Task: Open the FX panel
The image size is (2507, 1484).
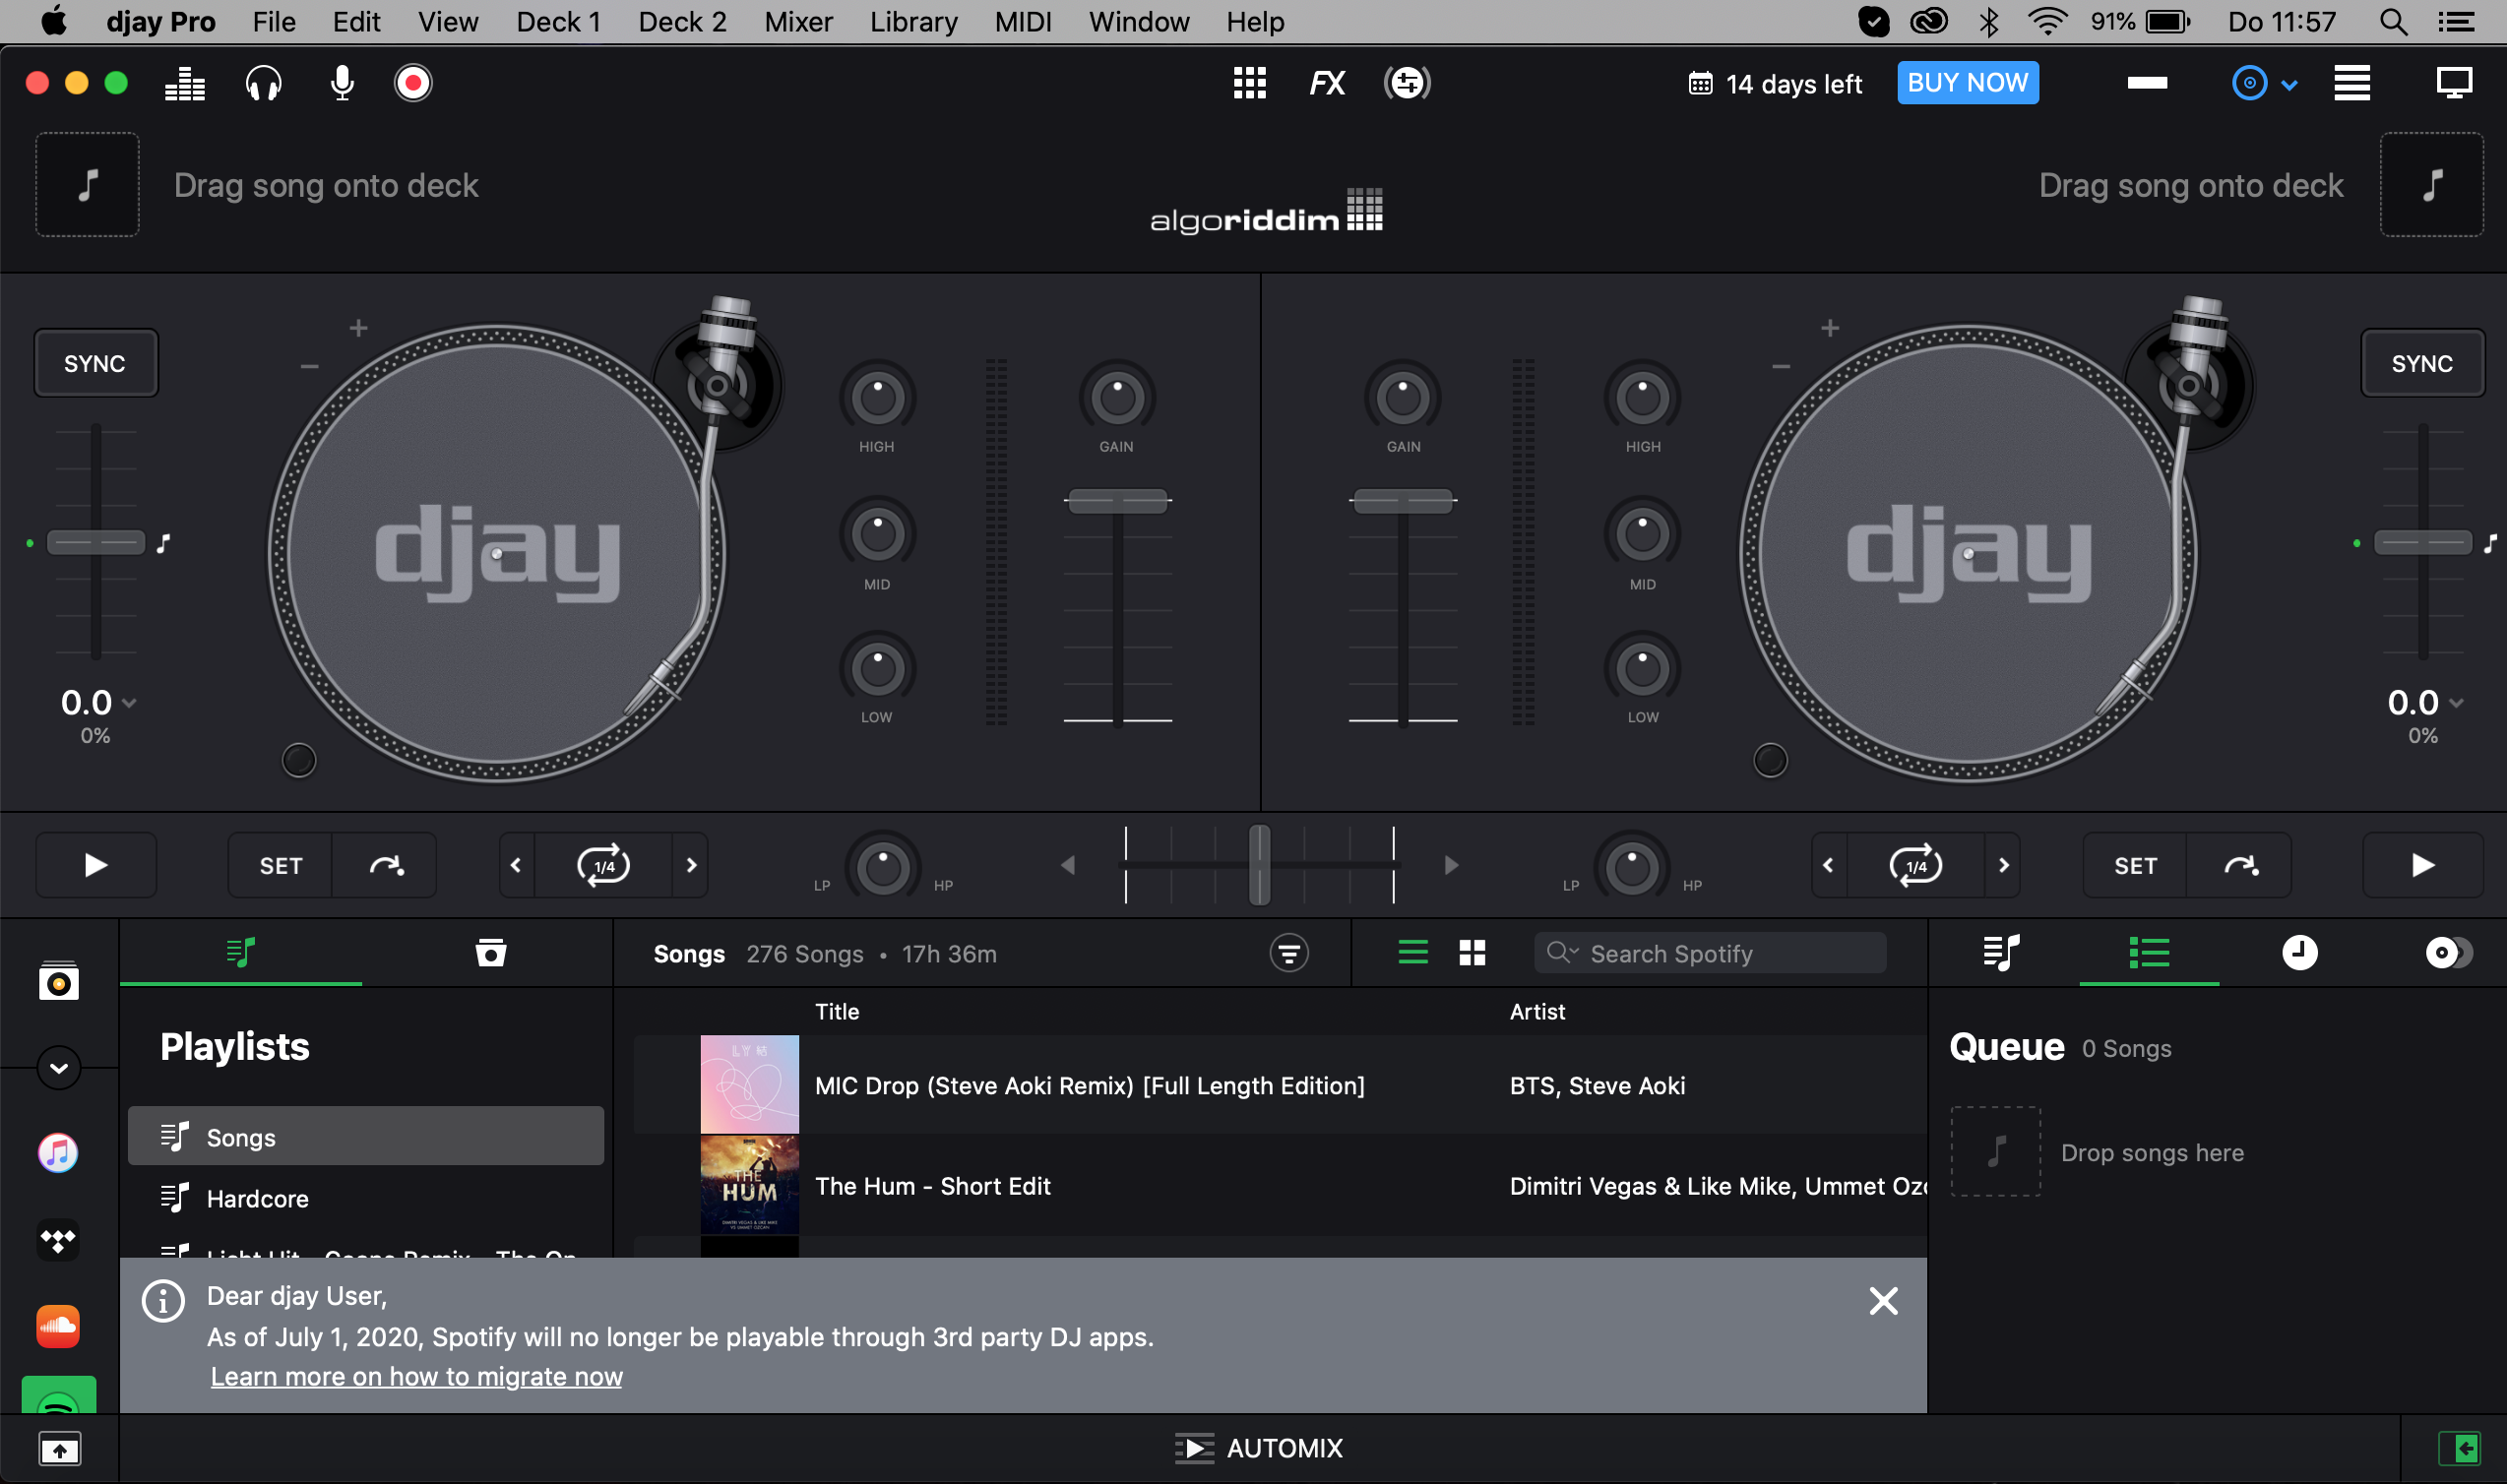Action: click(1327, 83)
